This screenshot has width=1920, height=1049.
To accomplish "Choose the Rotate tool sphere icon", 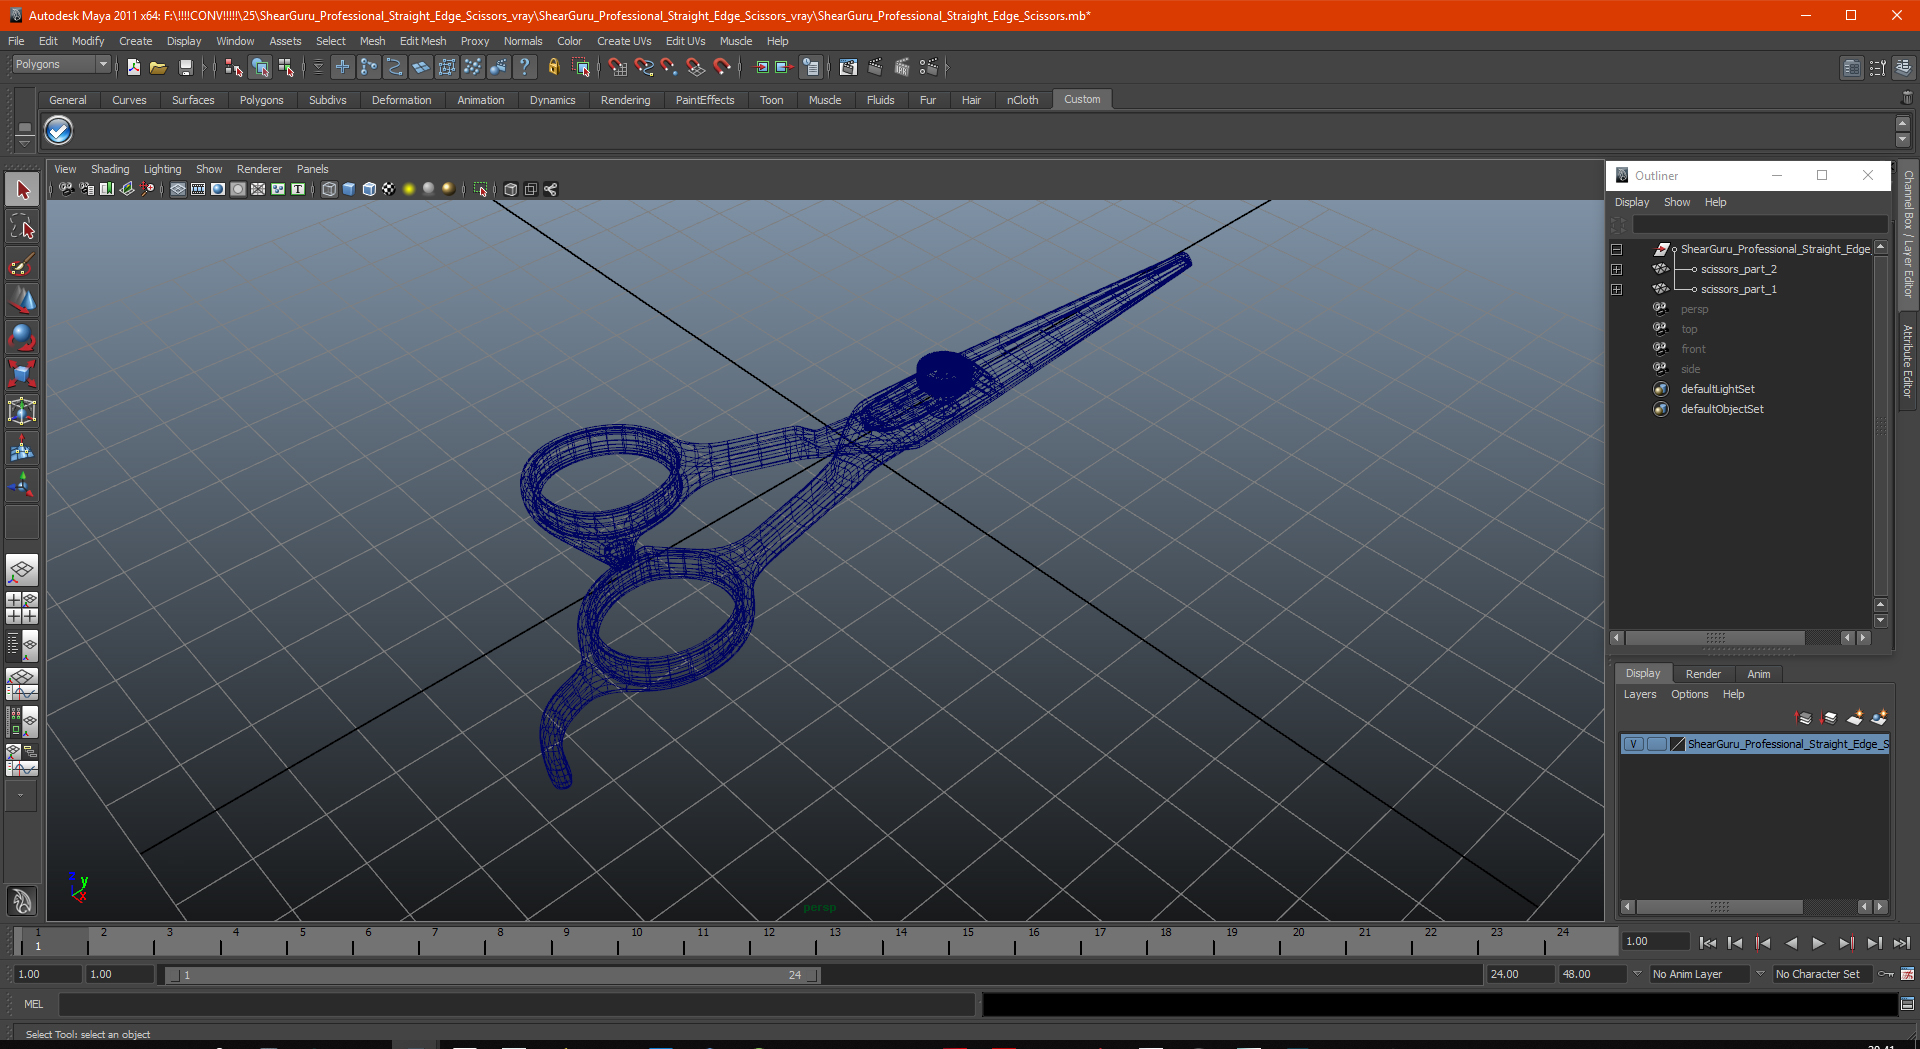I will coord(22,337).
